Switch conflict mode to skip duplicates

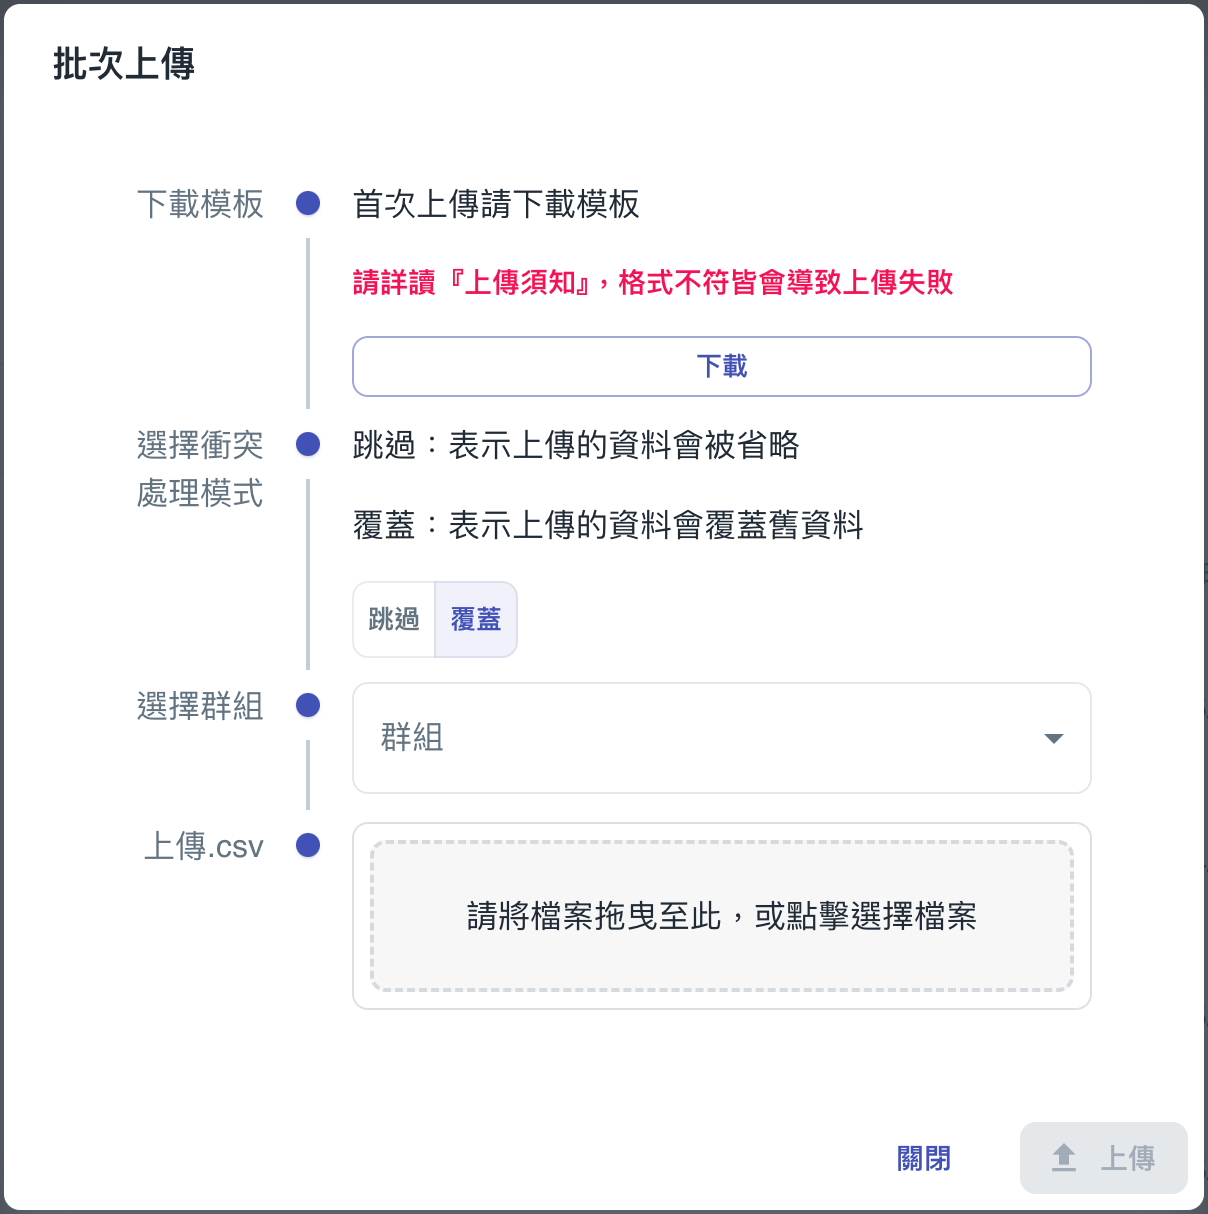[394, 619]
